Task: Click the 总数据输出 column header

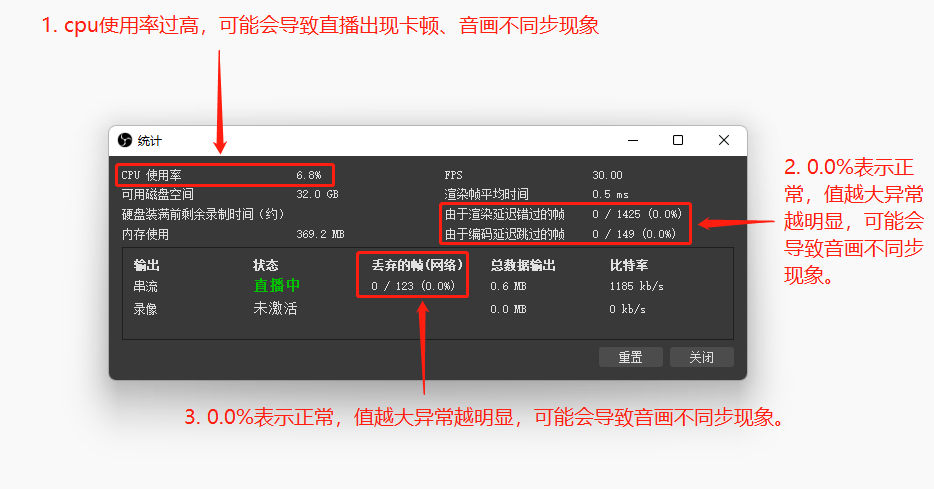Action: [523, 265]
